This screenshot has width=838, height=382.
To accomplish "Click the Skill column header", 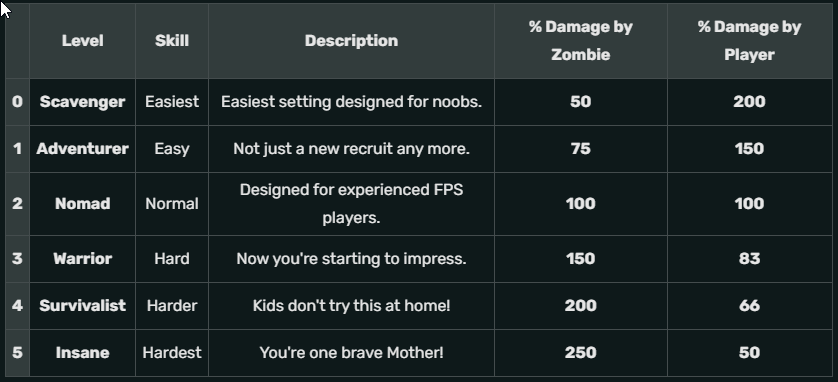I will point(172,41).
